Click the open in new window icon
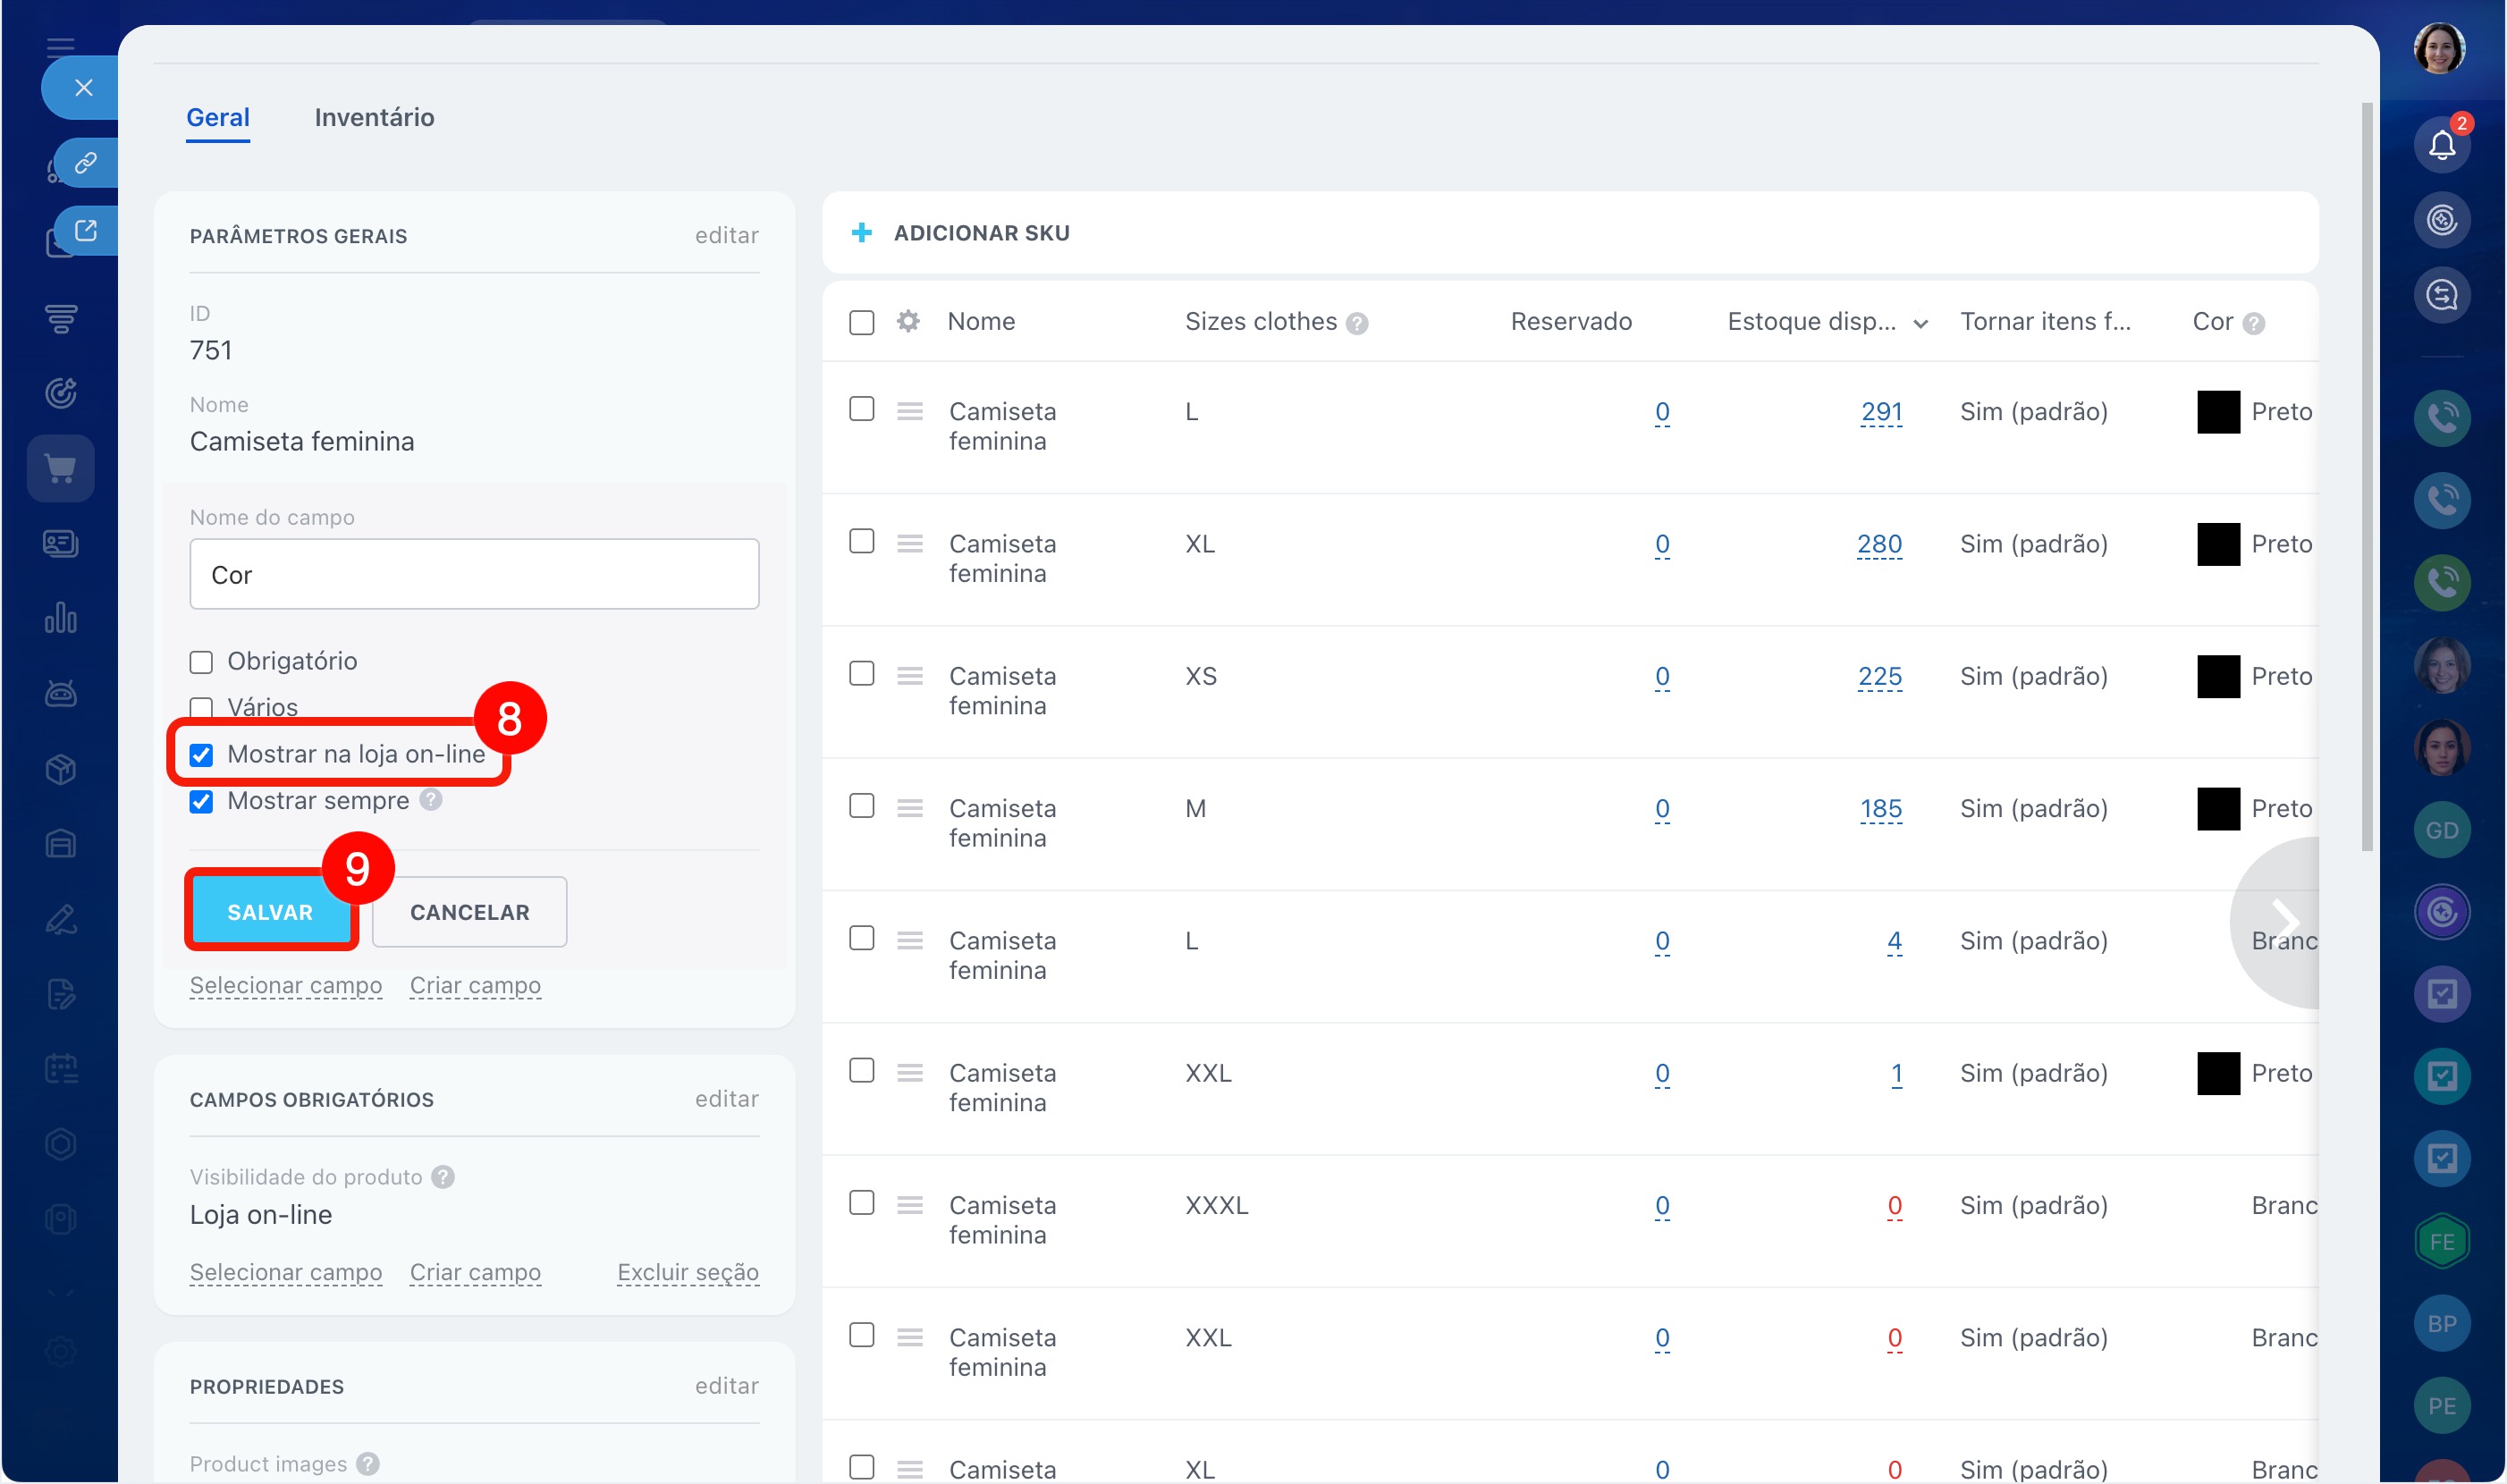The width and height of the screenshot is (2507, 1484). (86, 231)
